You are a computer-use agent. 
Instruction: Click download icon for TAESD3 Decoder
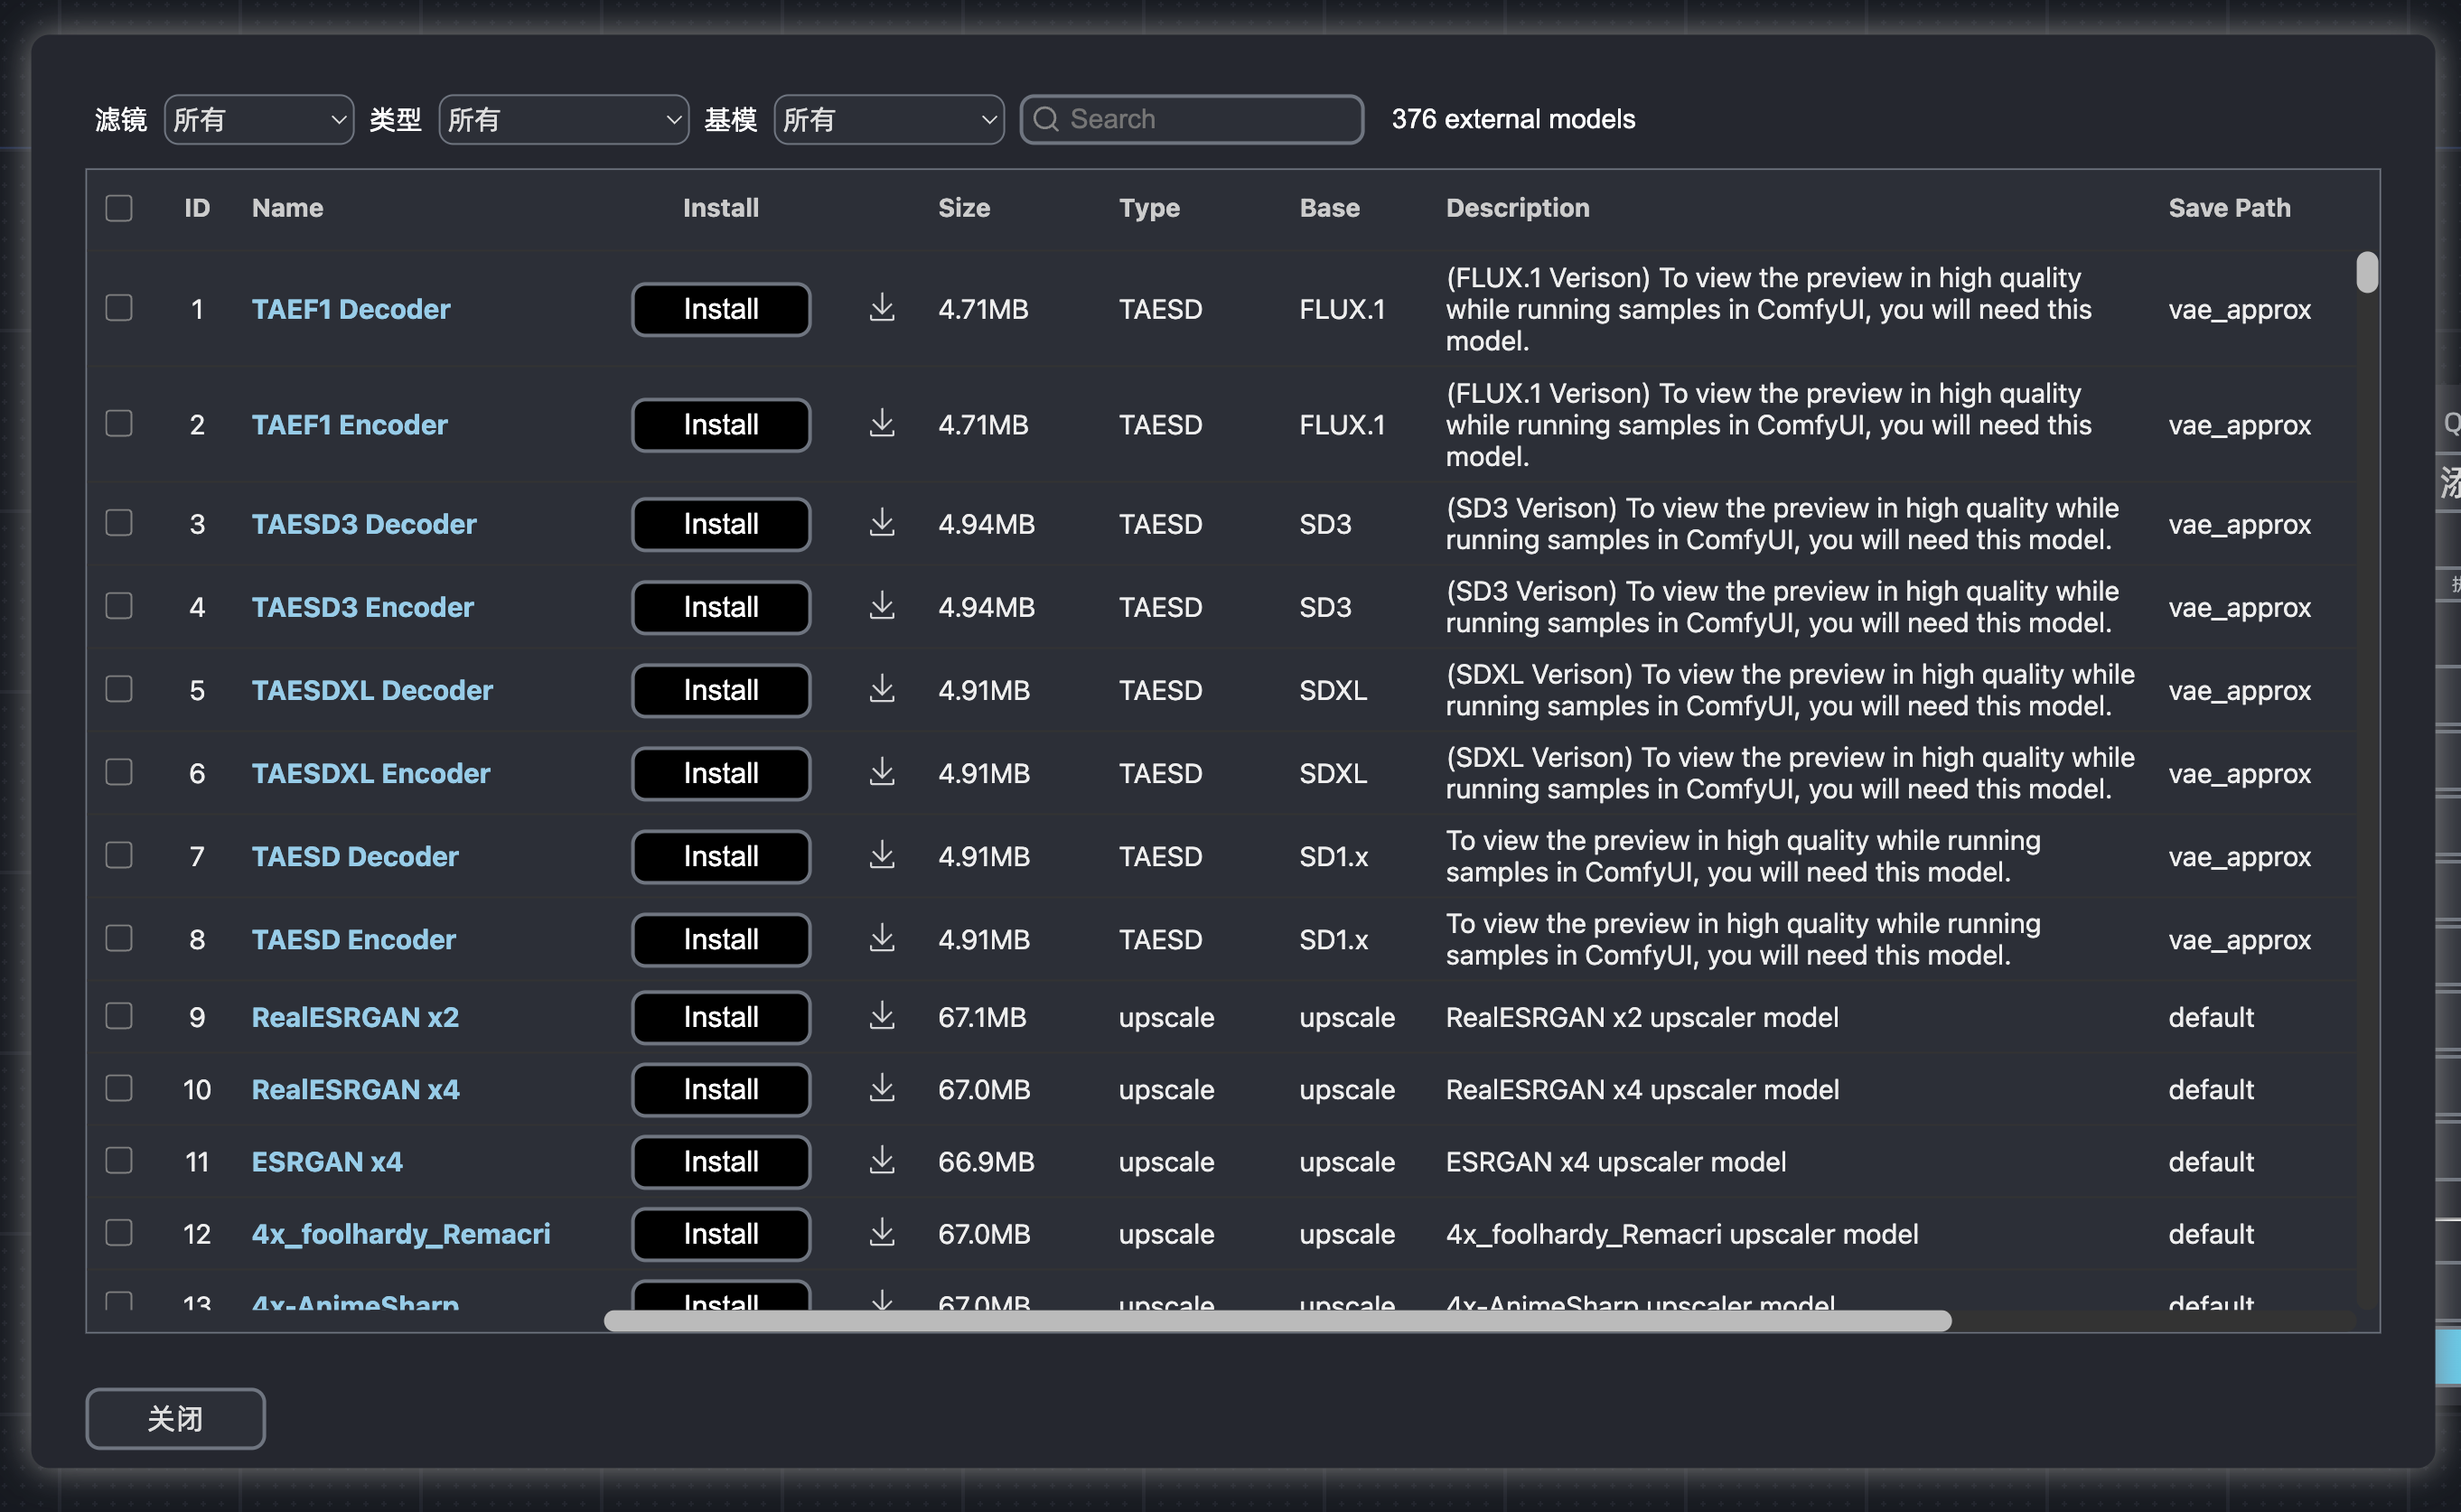881,523
